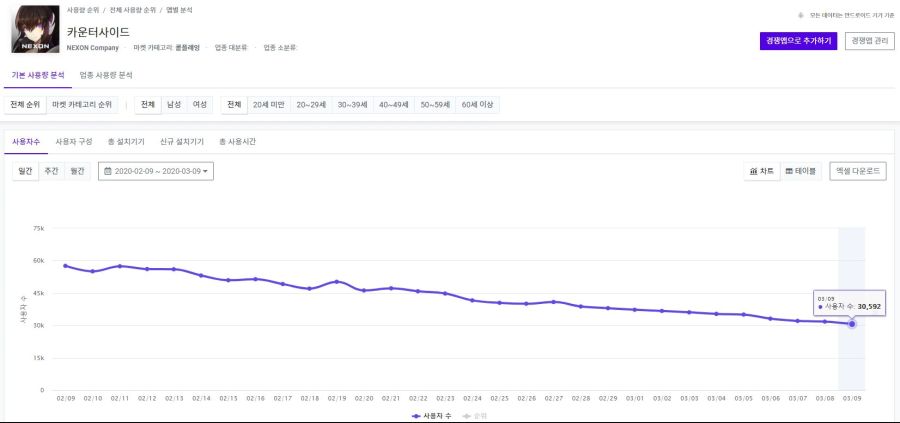Filter by 남성 gender

[x=174, y=105]
